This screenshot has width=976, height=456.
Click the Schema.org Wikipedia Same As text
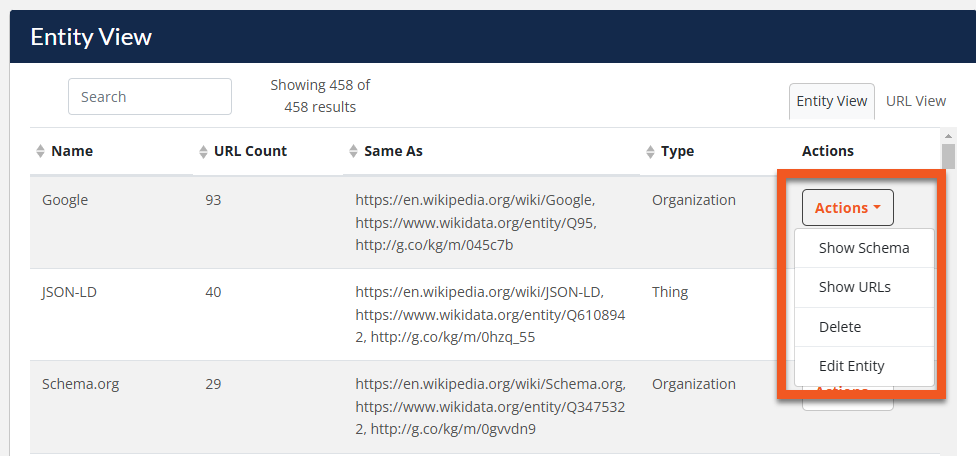point(490,384)
